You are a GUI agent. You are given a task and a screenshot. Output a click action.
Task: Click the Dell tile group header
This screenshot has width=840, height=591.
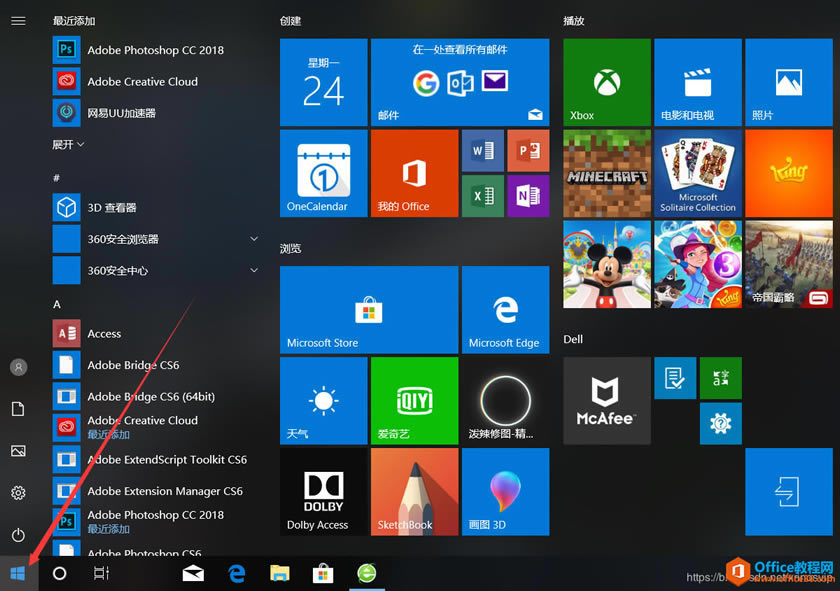tap(573, 339)
